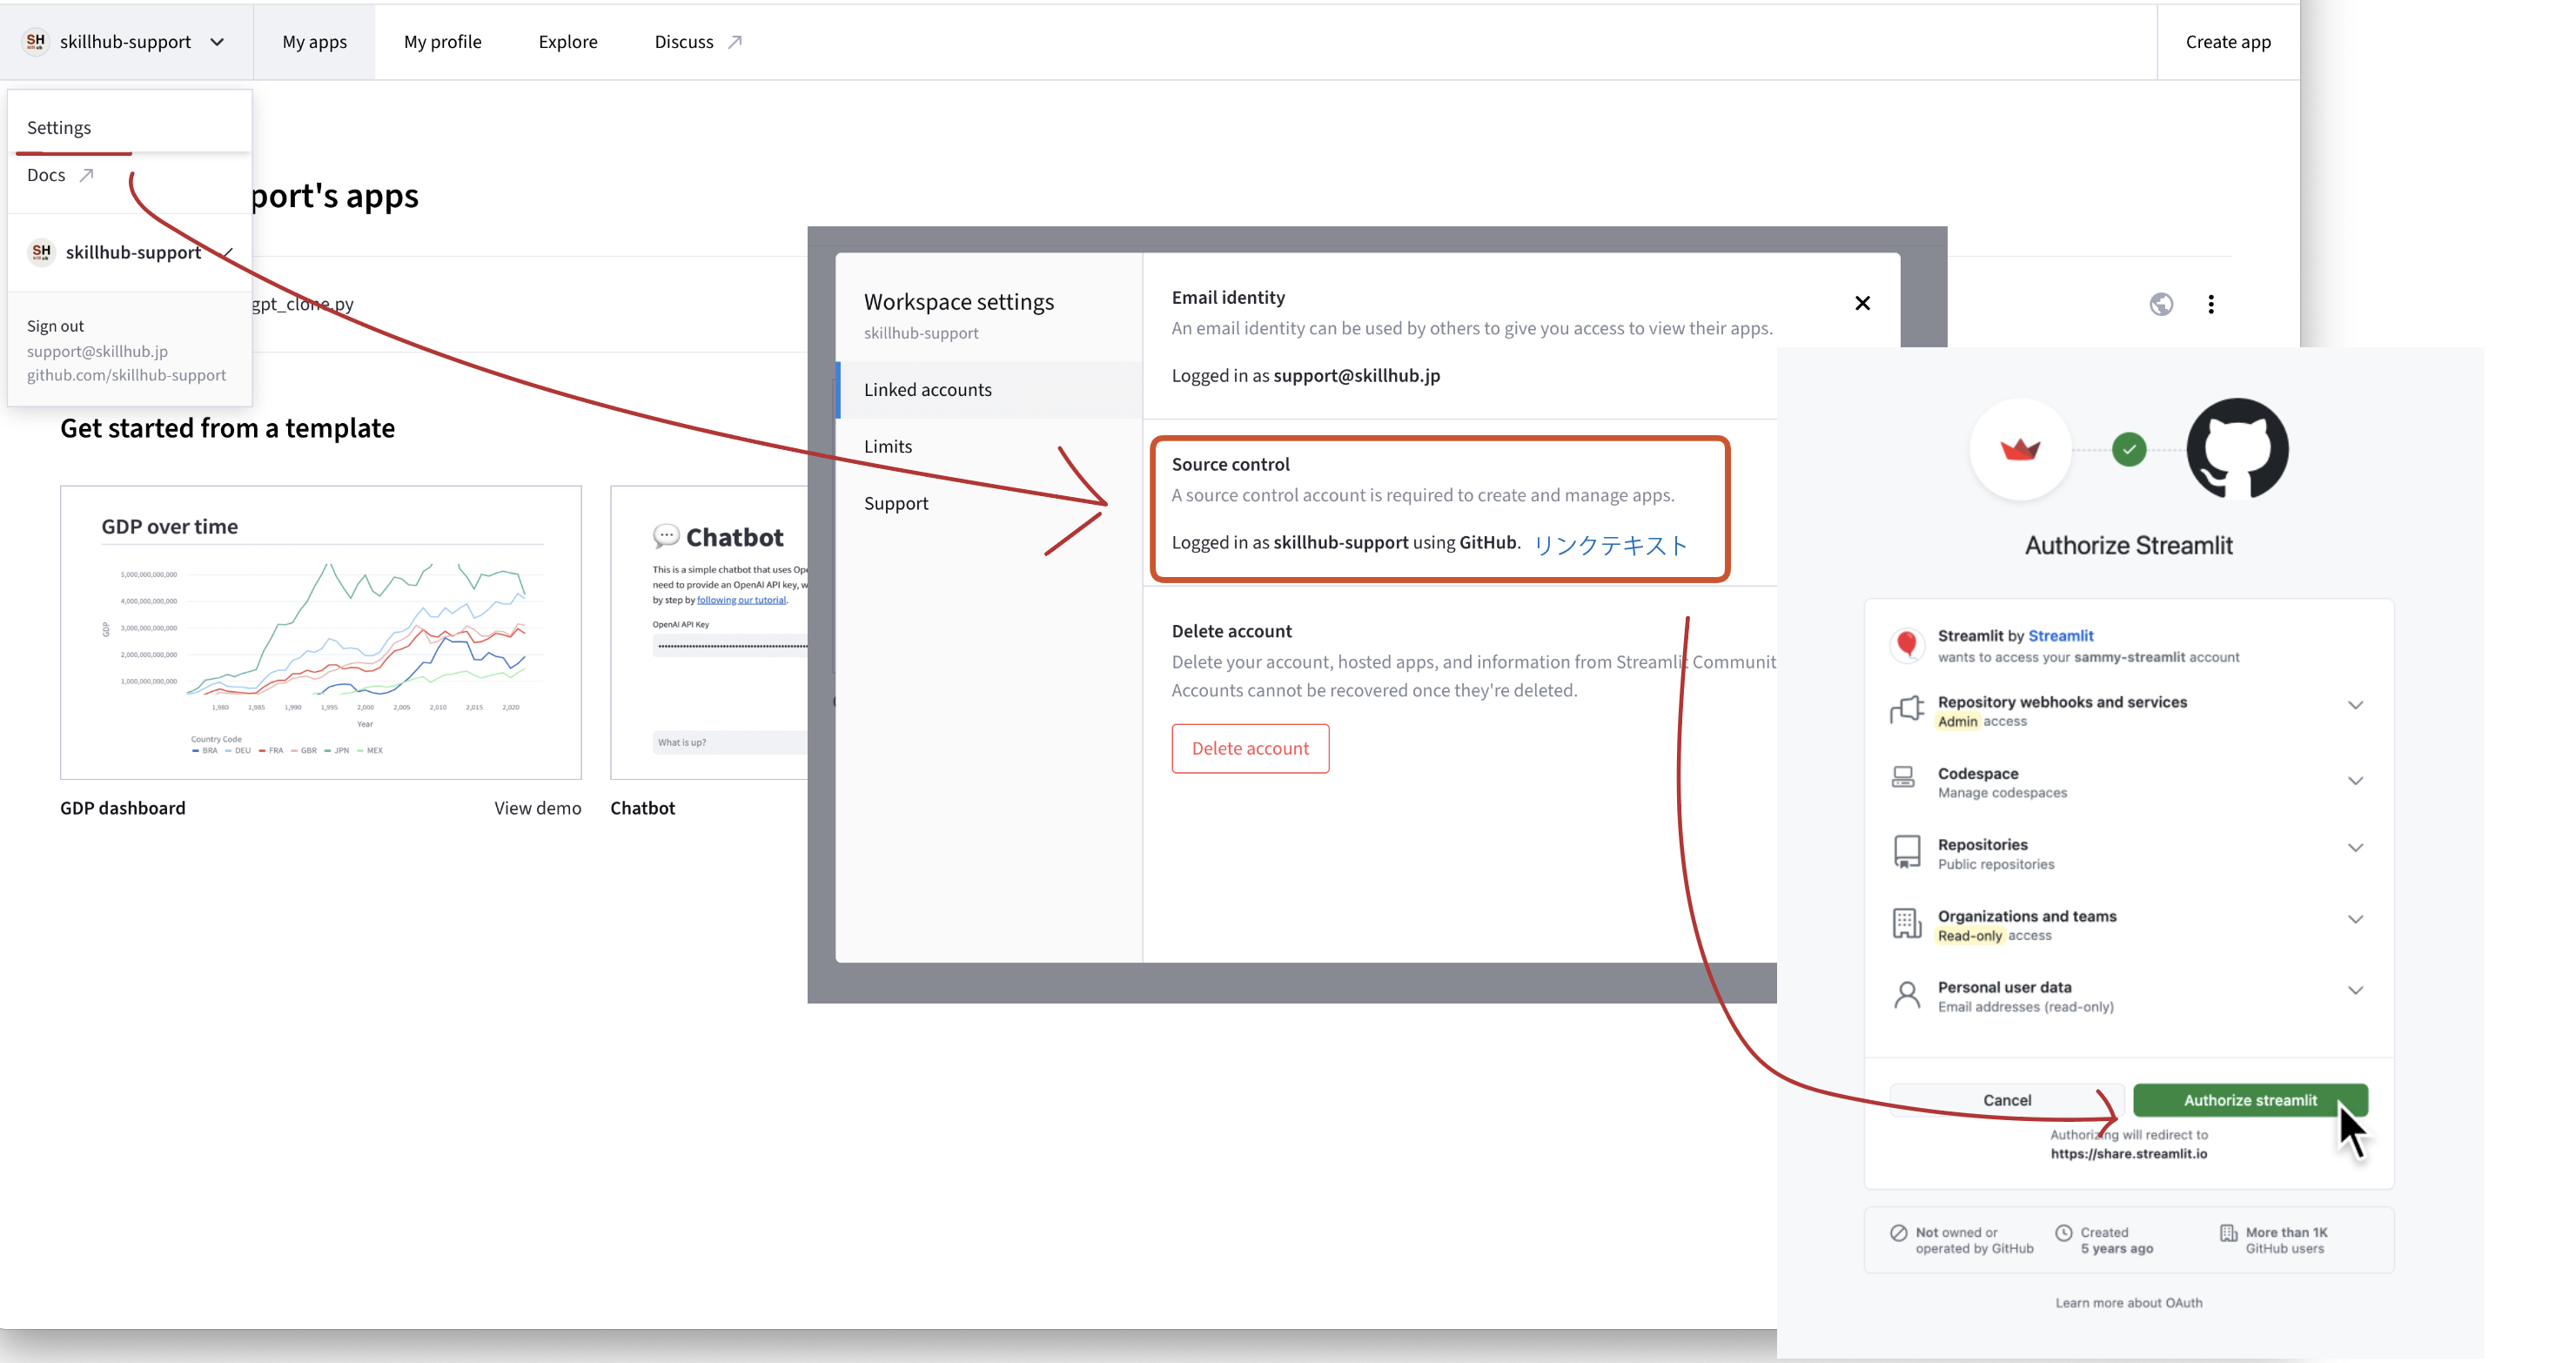This screenshot has height=1363, width=2576.
Task: Click the Created 5 years ago clock icon
Action: [2063, 1233]
